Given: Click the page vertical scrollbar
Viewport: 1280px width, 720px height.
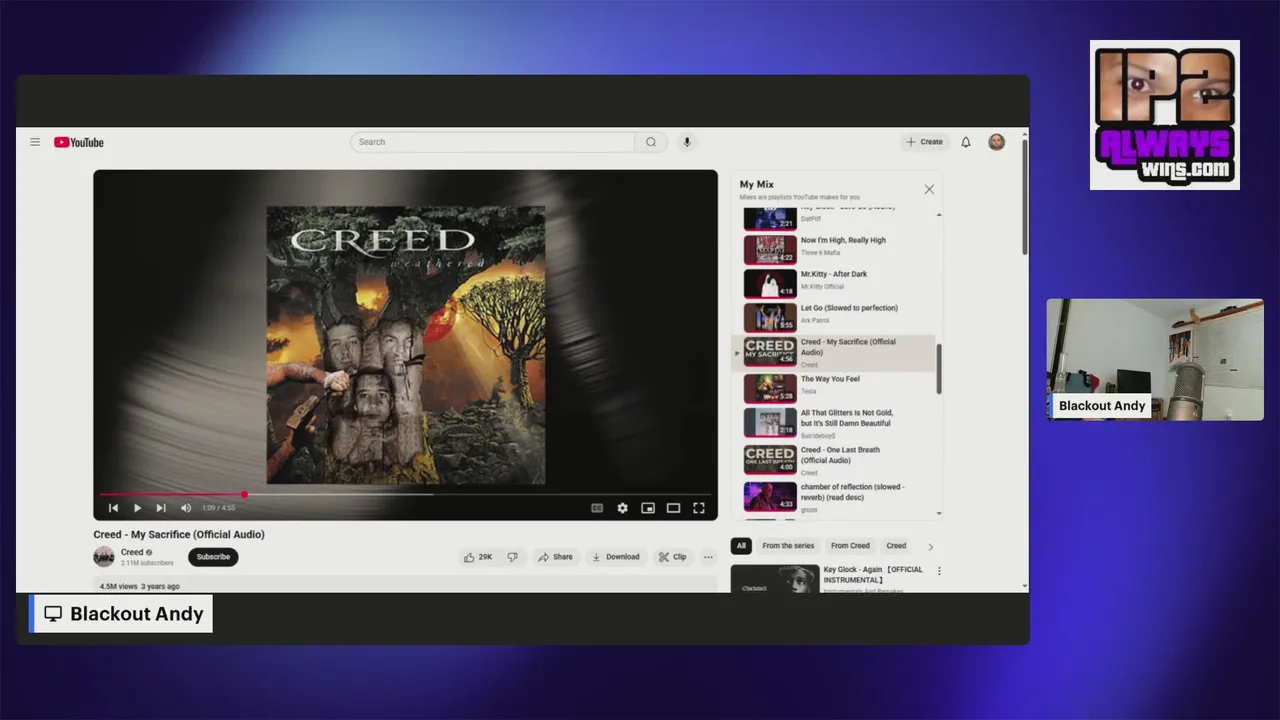Looking at the screenshot, I should (1024, 197).
